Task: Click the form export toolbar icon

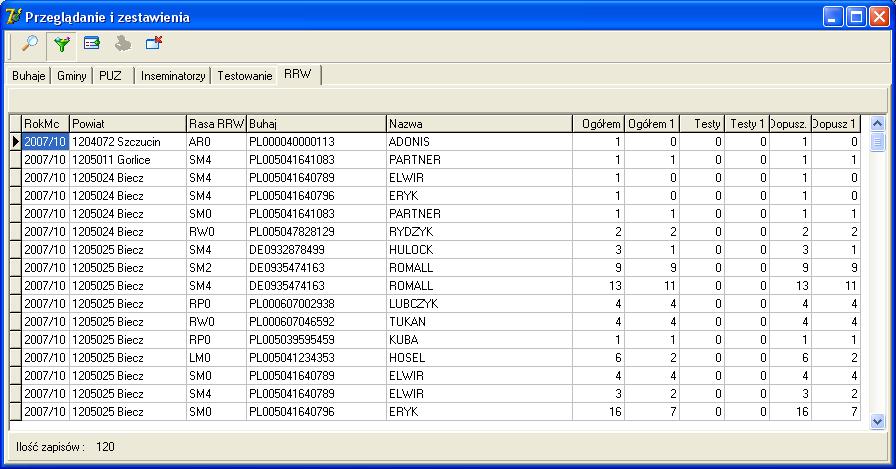Action: (91, 43)
